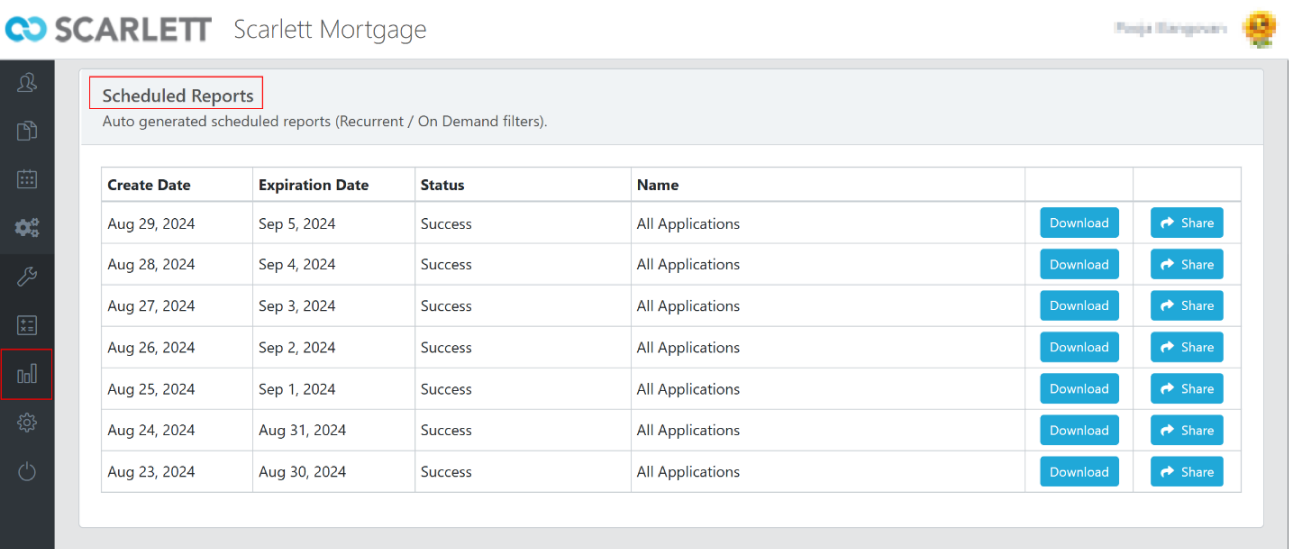Share the Aug 26, 2024 report
The height and width of the screenshot is (549, 1289).
1186,347
